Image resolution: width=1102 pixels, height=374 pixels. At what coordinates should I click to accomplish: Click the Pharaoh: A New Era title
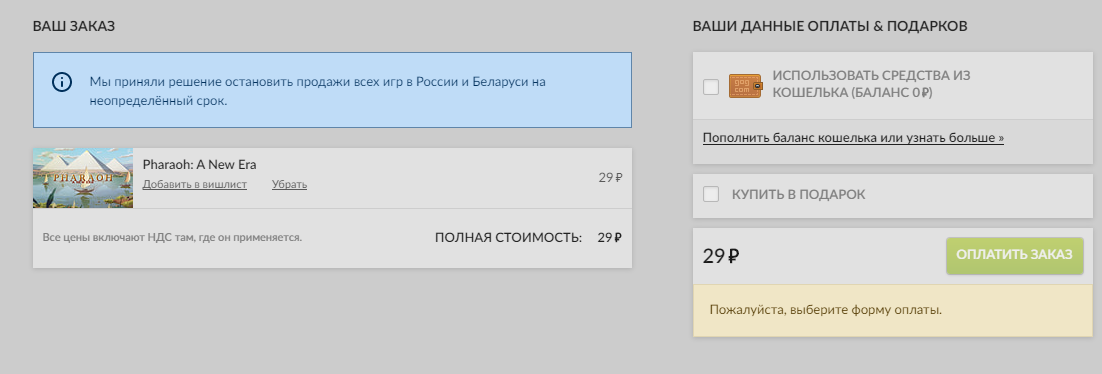tap(200, 165)
